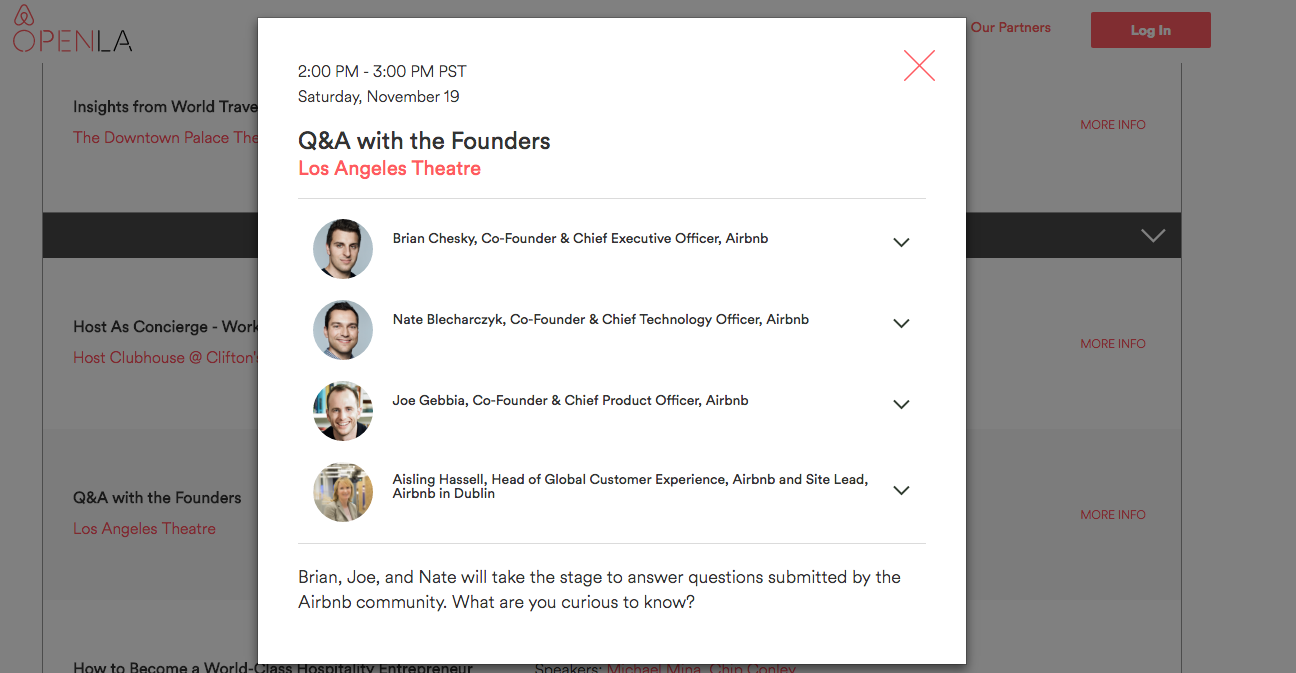Open More Info for World Travel insights session
Screen dimensions: 1296x673
coord(1113,125)
